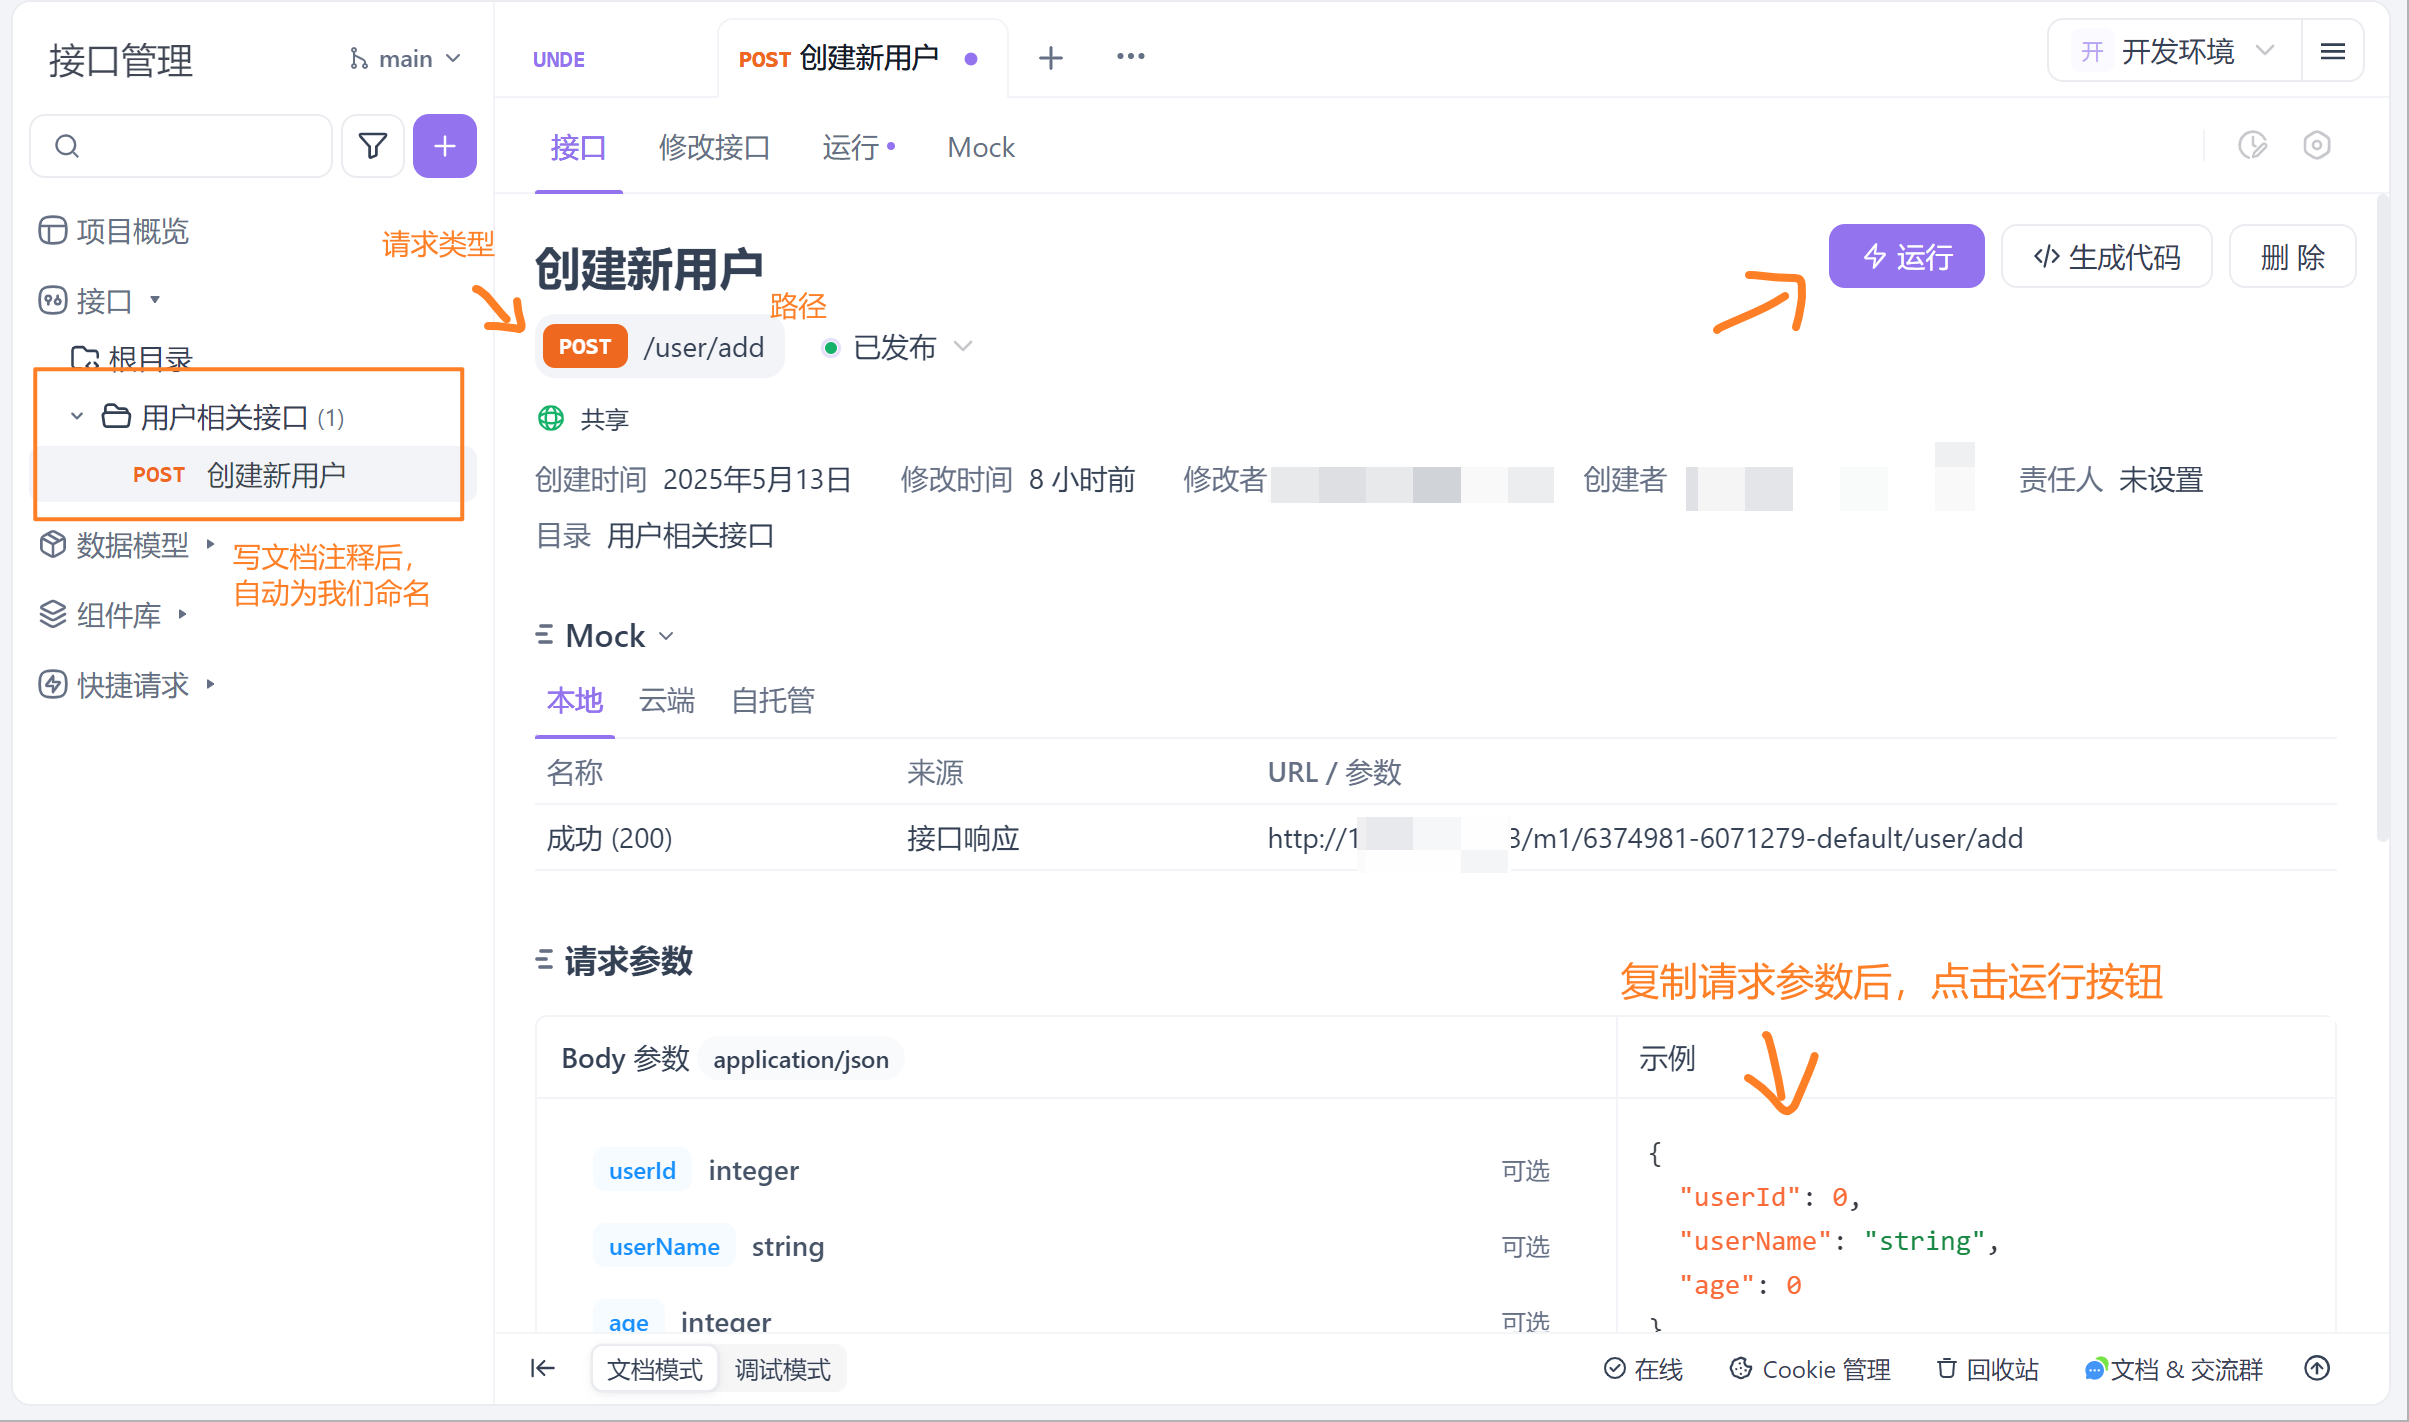Click the purple plus add button

click(x=444, y=146)
